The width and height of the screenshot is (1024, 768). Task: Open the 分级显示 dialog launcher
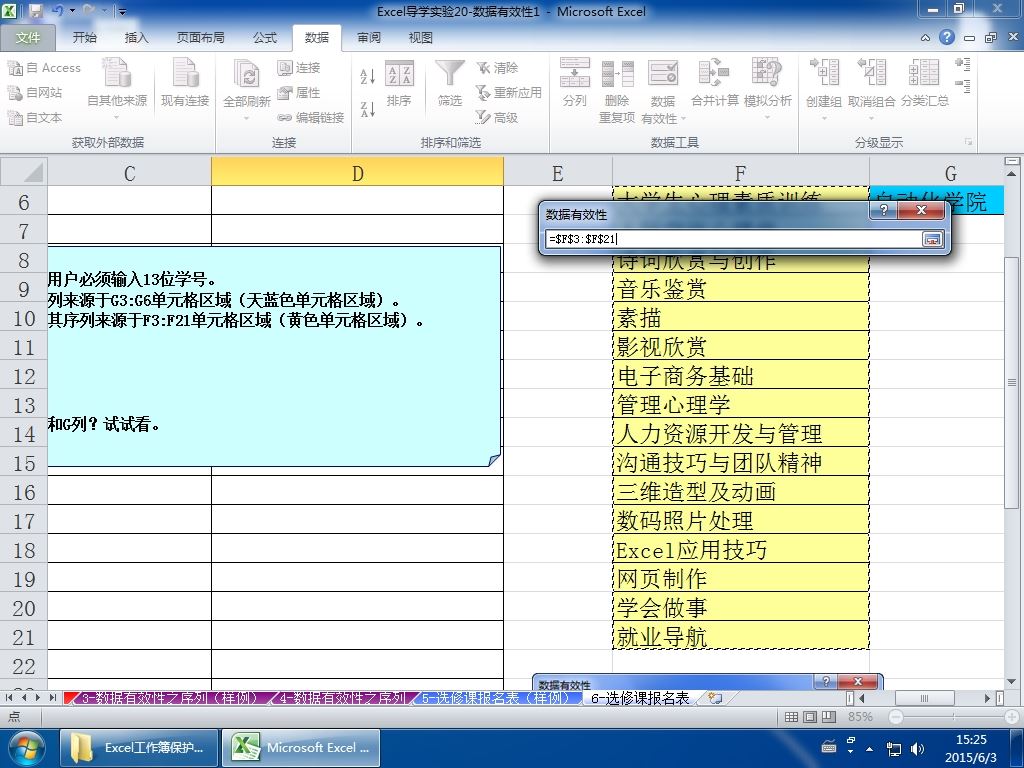click(x=968, y=142)
